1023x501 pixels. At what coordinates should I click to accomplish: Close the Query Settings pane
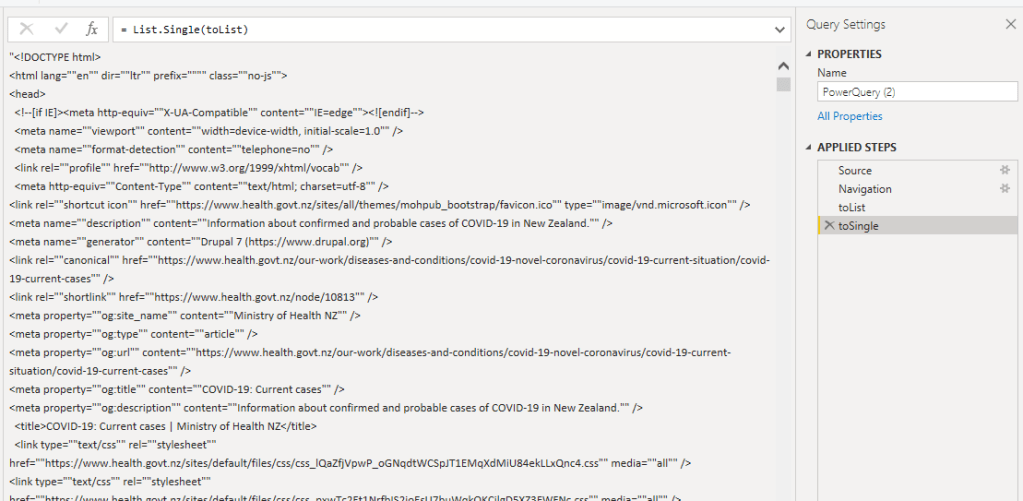[1009, 24]
